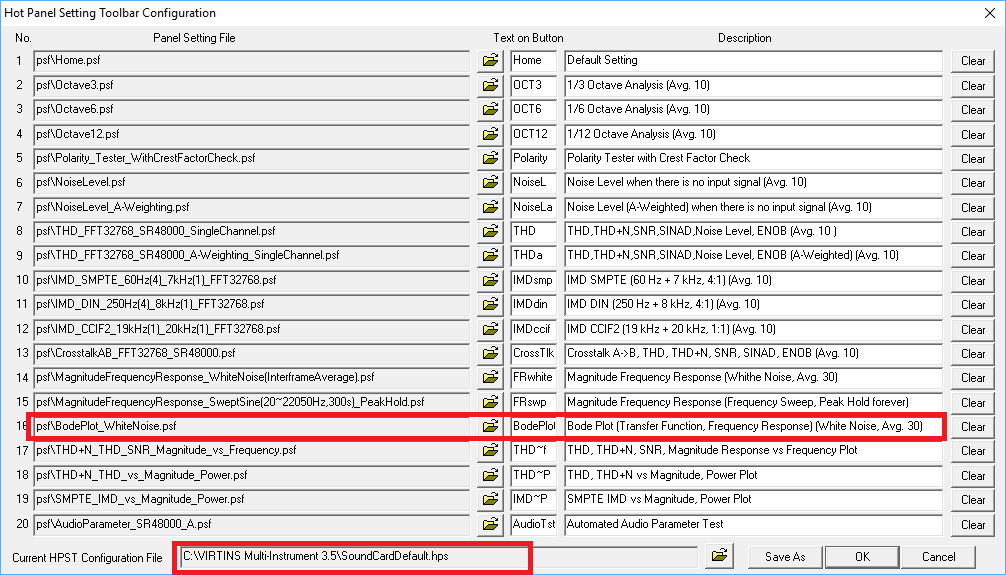
Task: Browse file for NoiseLevel_A-Weighting.psf row
Action: (x=490, y=207)
